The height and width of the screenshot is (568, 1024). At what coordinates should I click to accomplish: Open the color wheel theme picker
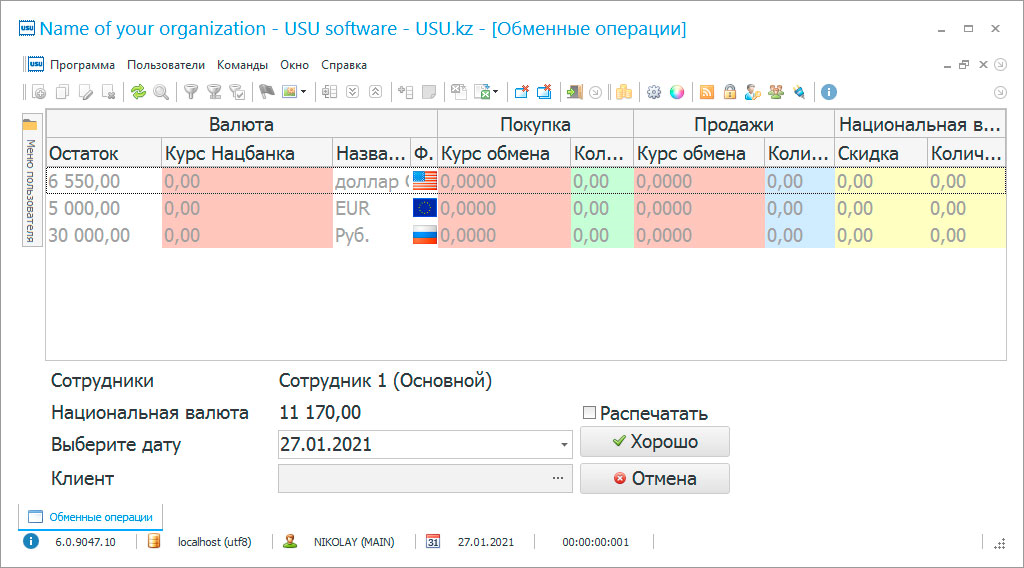click(x=677, y=92)
